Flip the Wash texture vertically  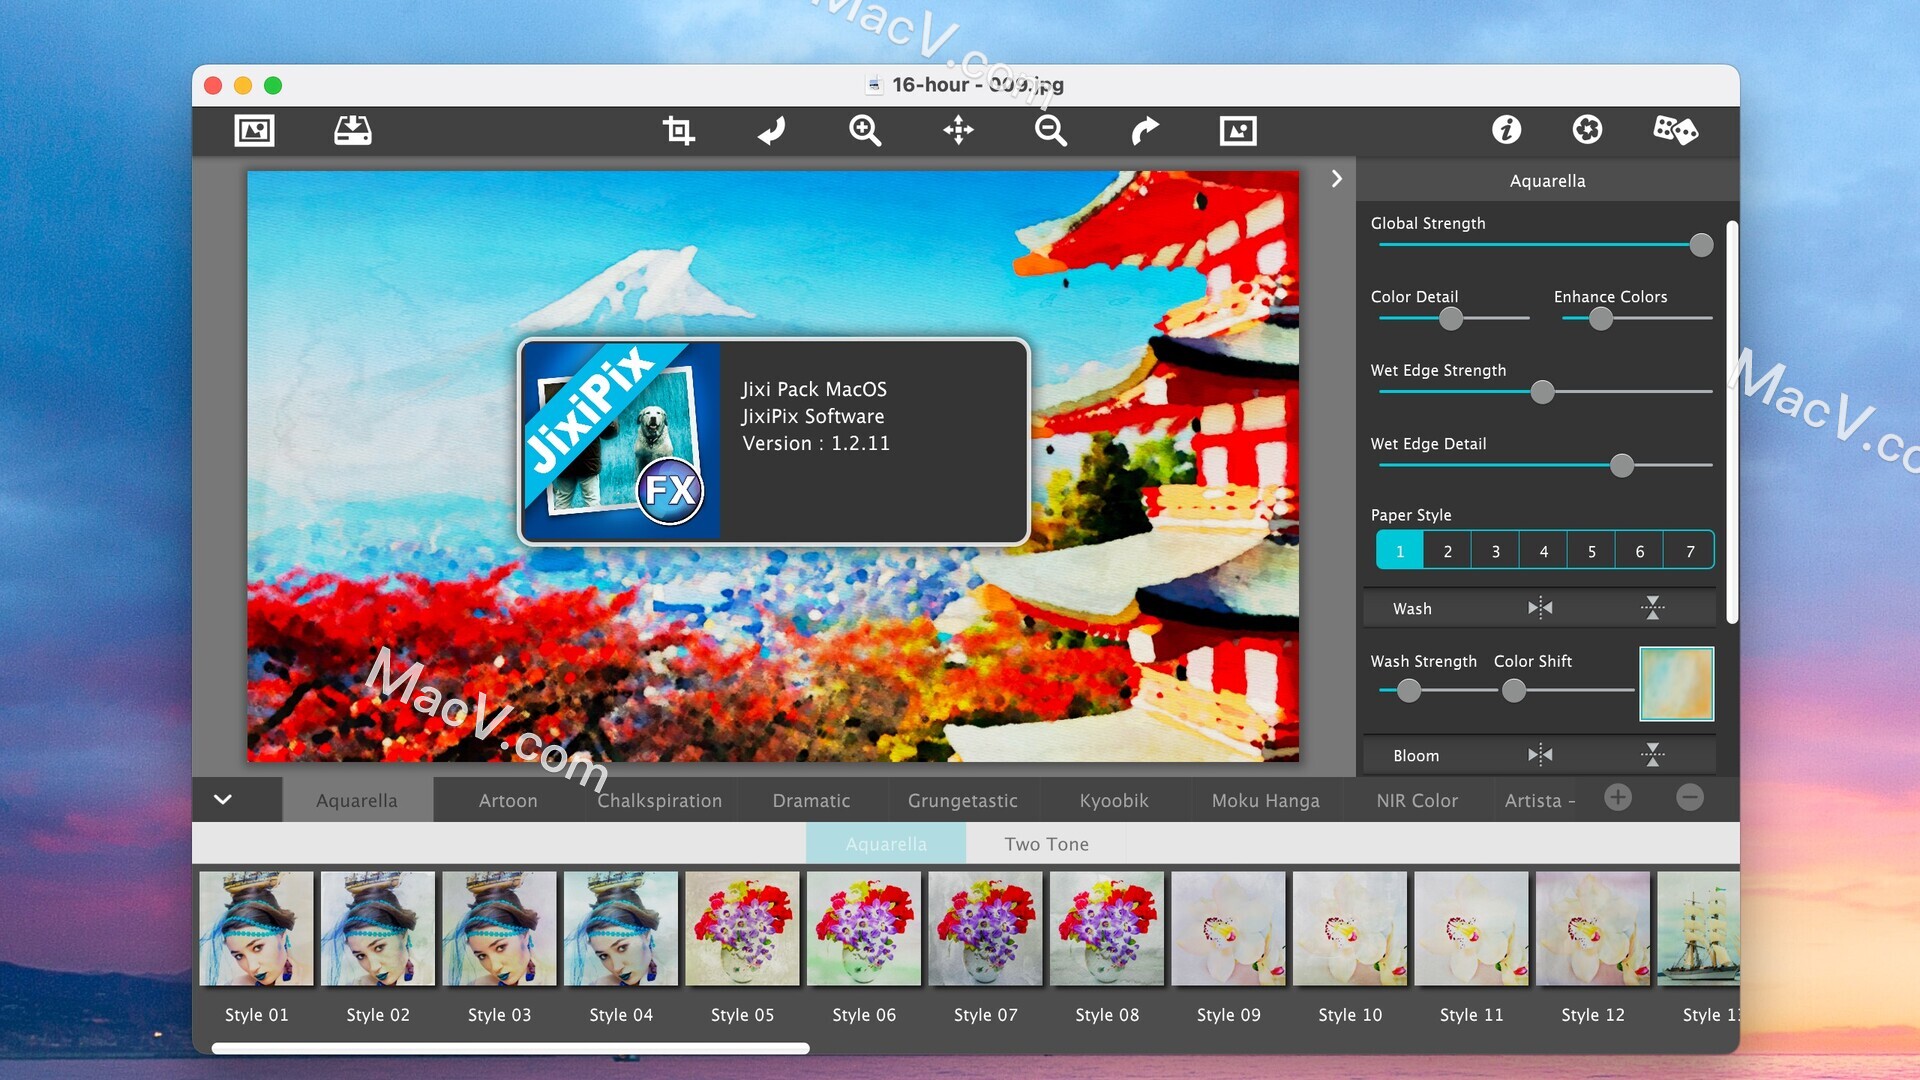[1652, 607]
